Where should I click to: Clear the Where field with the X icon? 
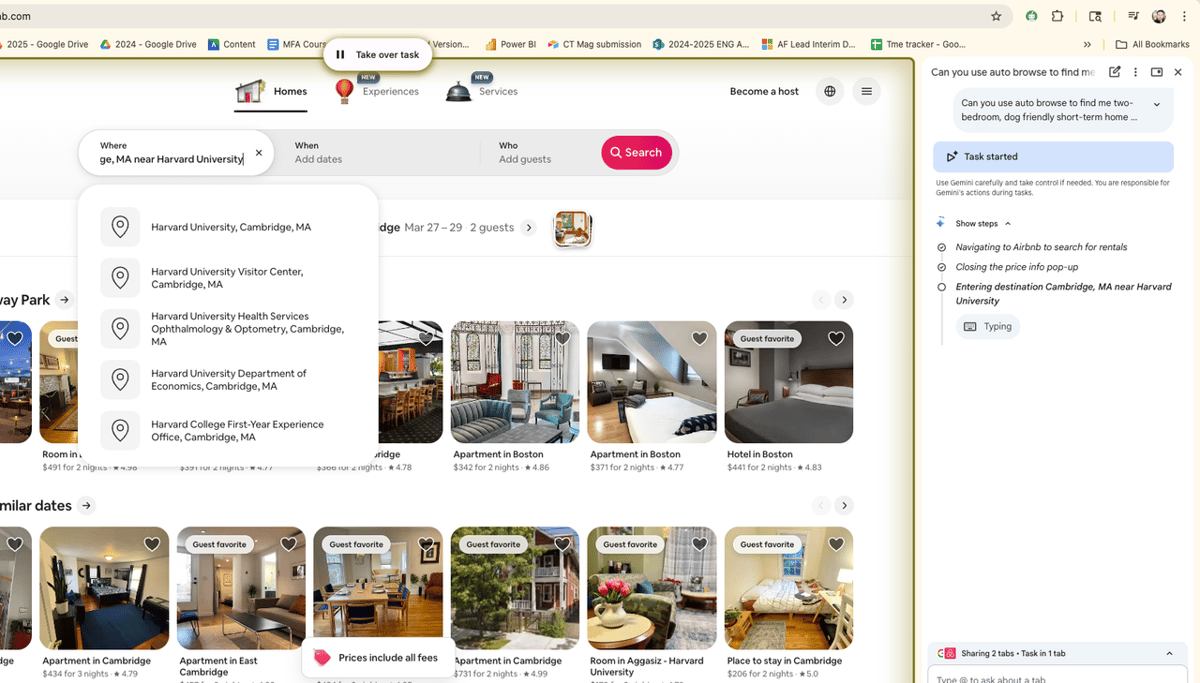coord(258,152)
